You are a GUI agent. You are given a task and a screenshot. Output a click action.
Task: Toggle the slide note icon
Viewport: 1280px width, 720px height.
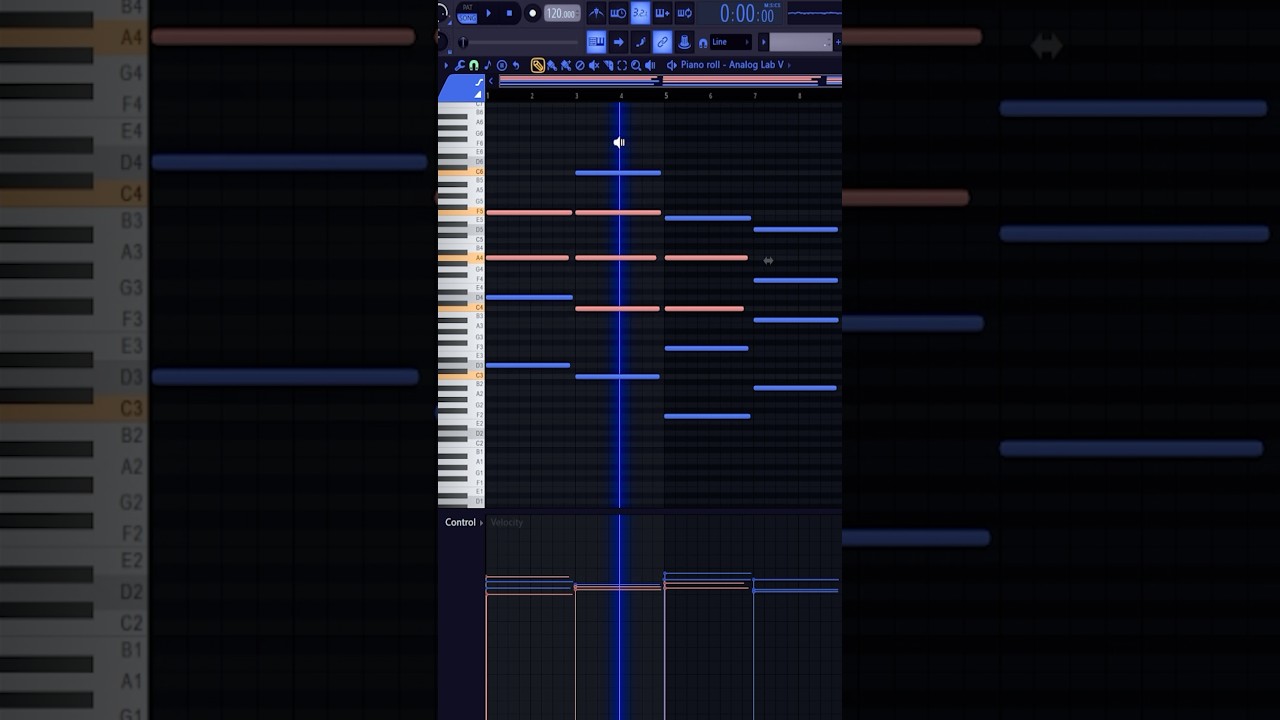tap(479, 82)
